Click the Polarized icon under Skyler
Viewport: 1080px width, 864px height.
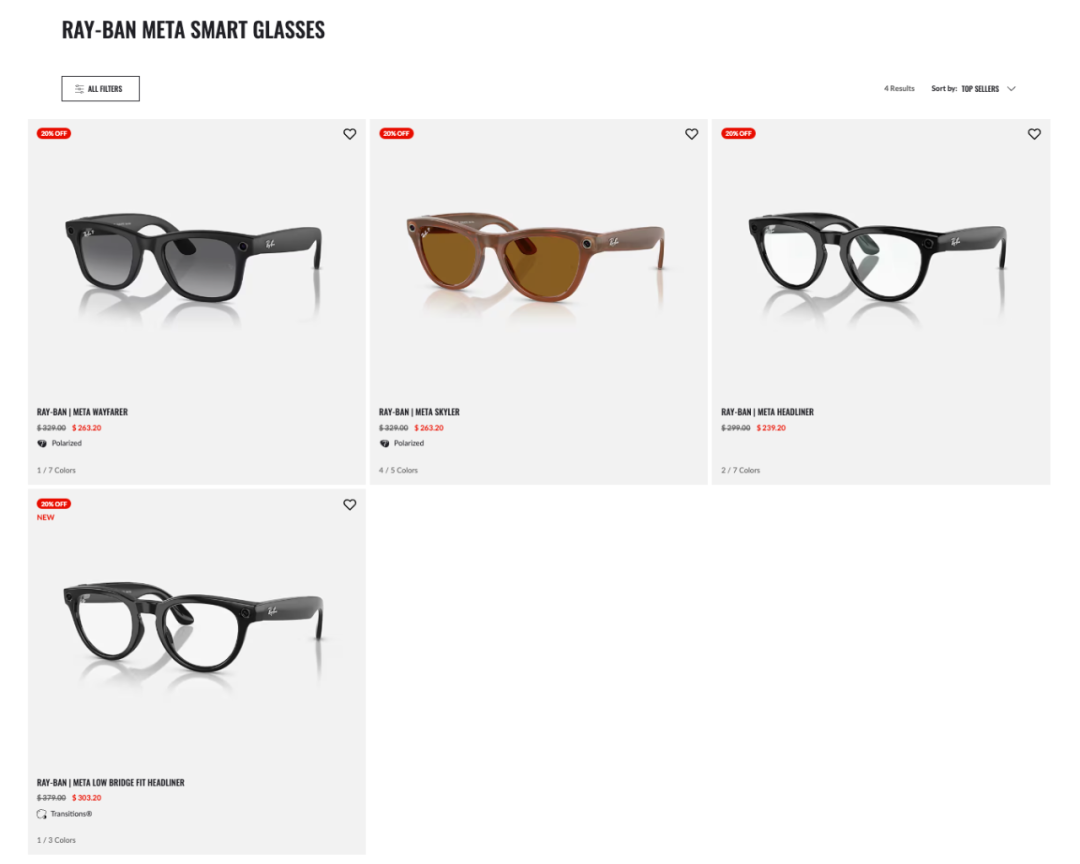pyautogui.click(x=384, y=444)
